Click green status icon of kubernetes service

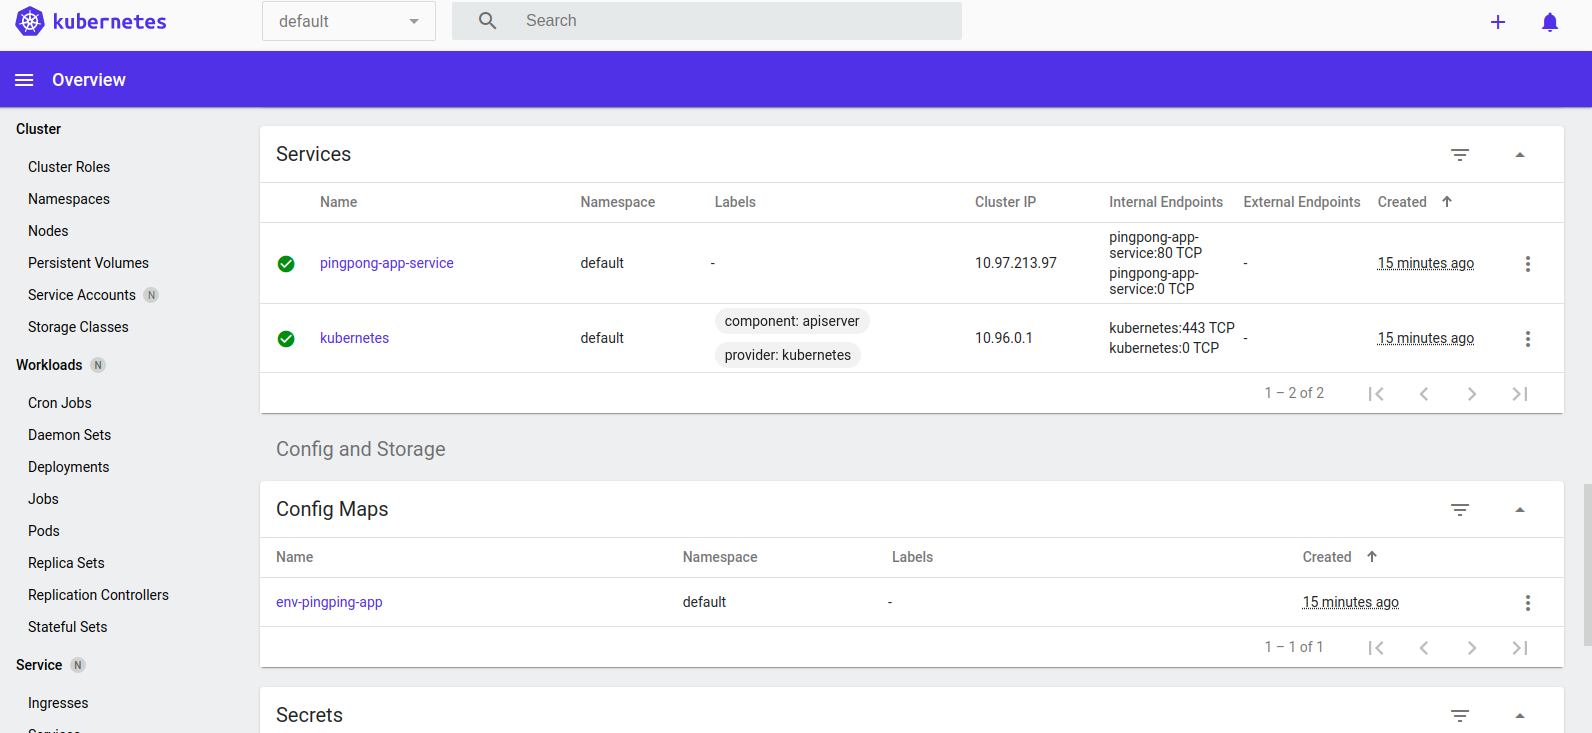click(286, 339)
